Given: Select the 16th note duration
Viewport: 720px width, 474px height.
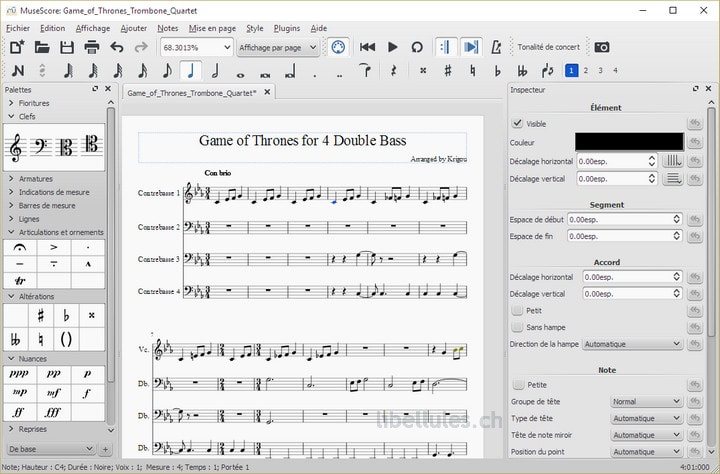Looking at the screenshot, I should [x=142, y=71].
